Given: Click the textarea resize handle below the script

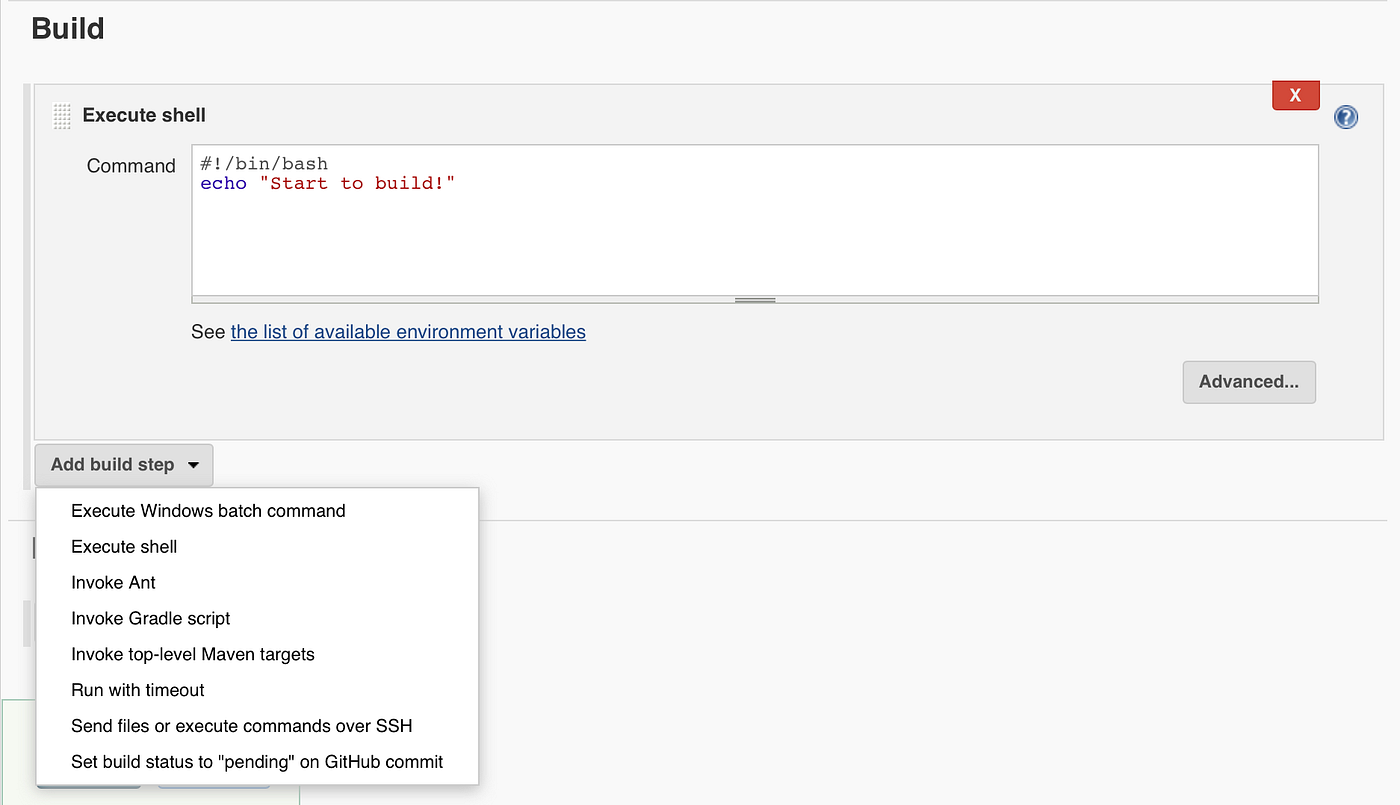Looking at the screenshot, I should 753,298.
